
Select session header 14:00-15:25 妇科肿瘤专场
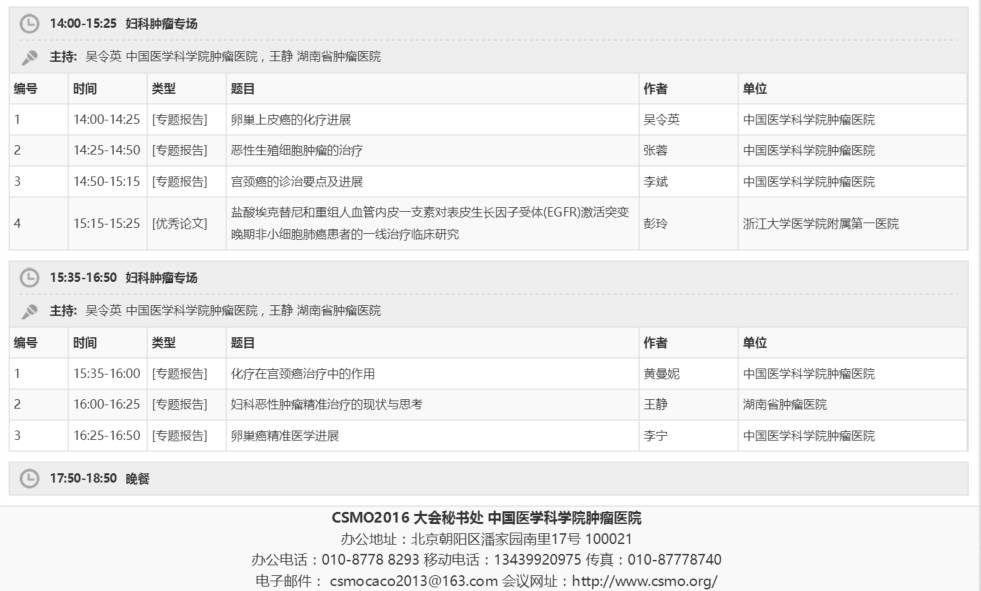pos(124,24)
